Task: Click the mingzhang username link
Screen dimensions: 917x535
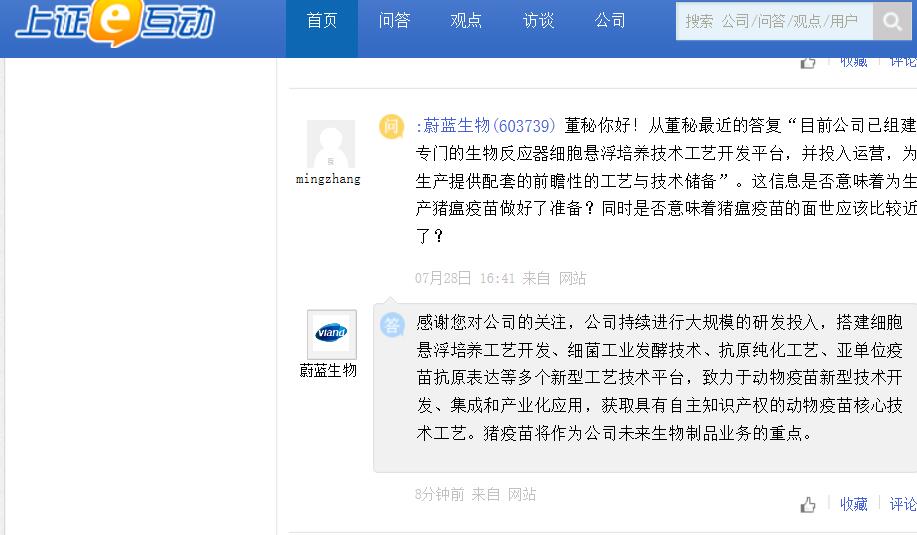Action: pos(328,180)
